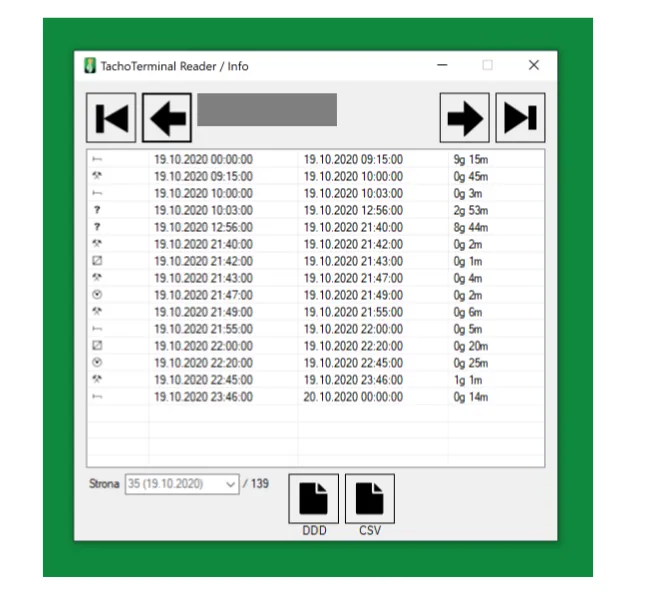This screenshot has width=655, height=616.
Task: Go to previous page arrow
Action: click(x=167, y=118)
